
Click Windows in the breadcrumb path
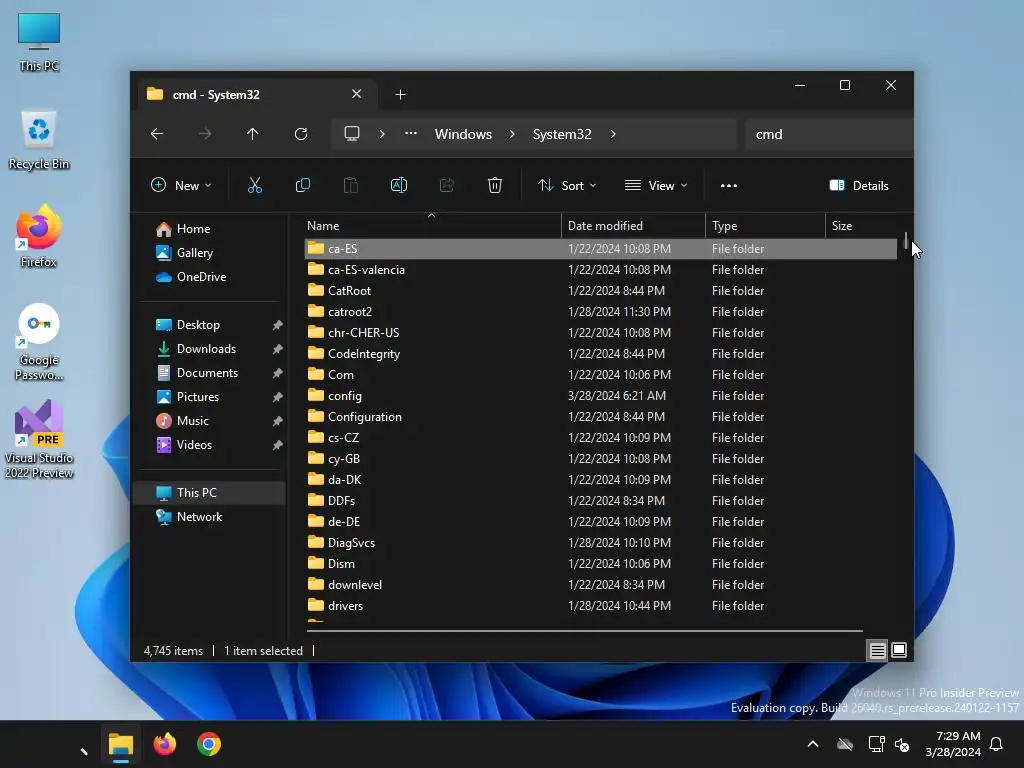click(463, 134)
